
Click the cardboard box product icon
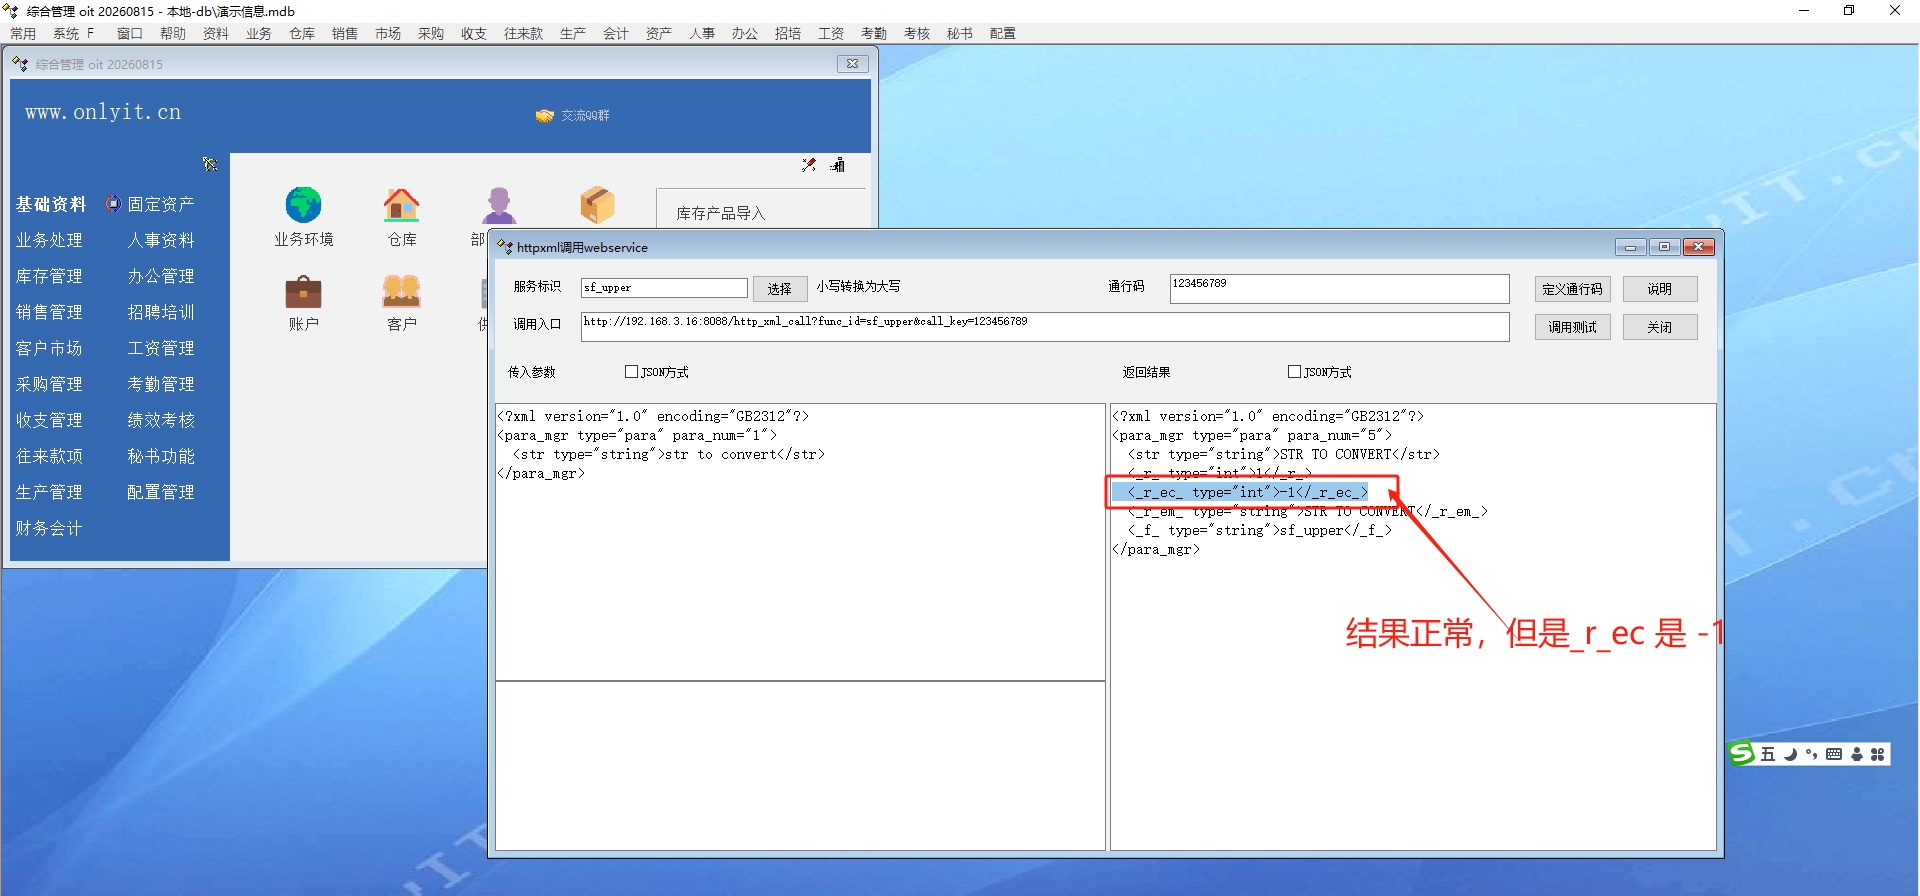pyautogui.click(x=597, y=205)
